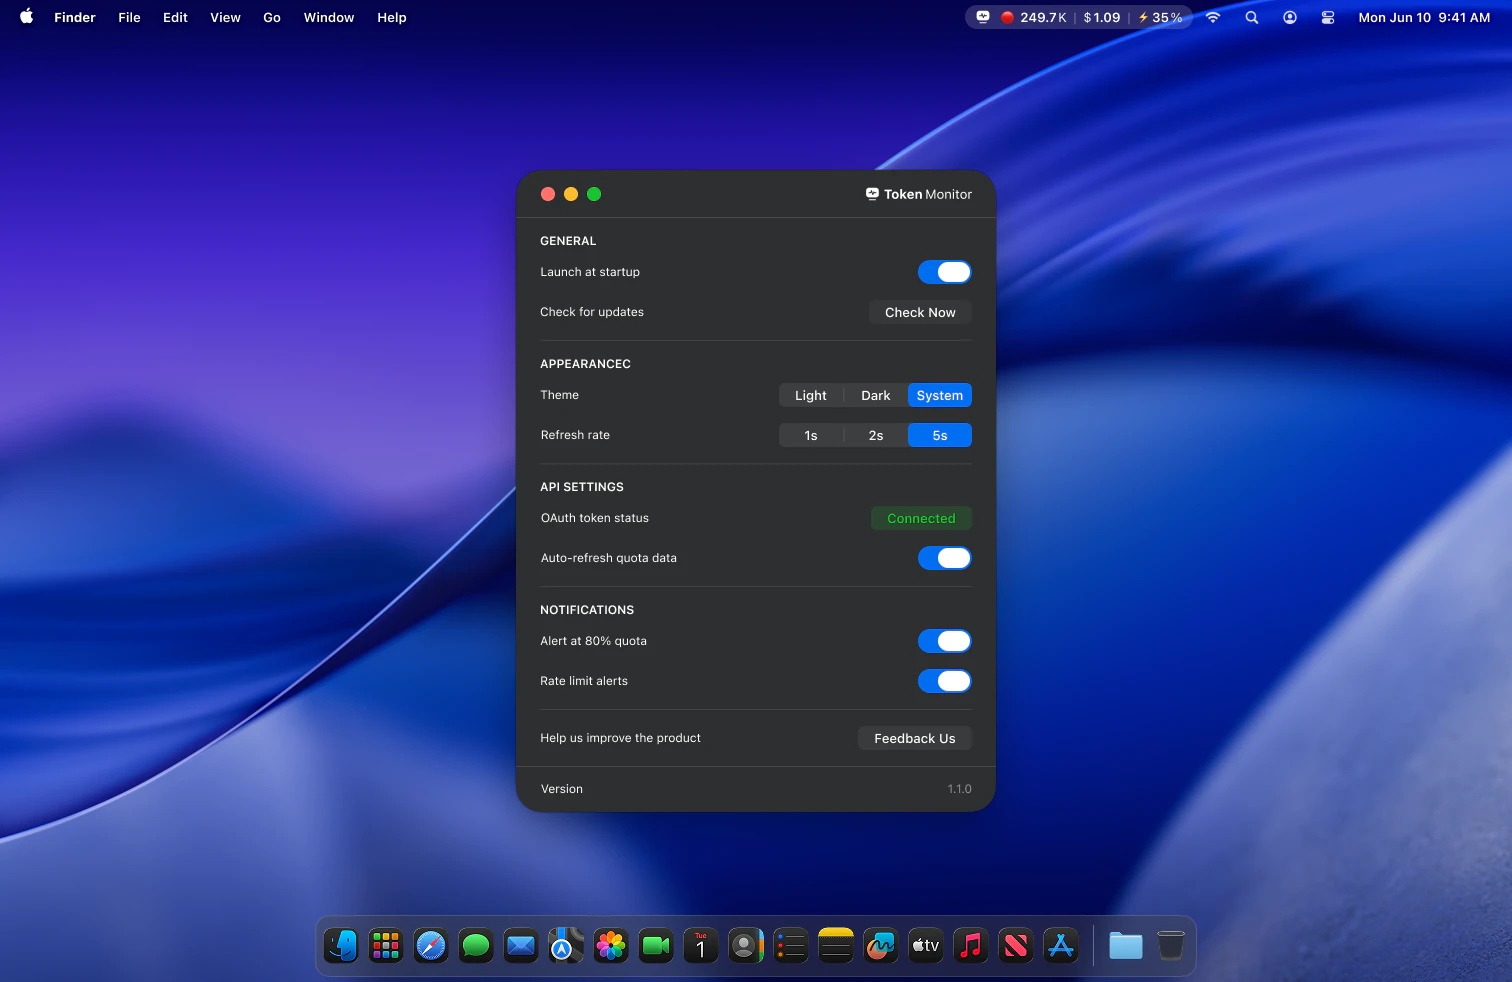This screenshot has width=1512, height=982.
Task: Launch the App Store from the Dock
Action: pos(1060,945)
